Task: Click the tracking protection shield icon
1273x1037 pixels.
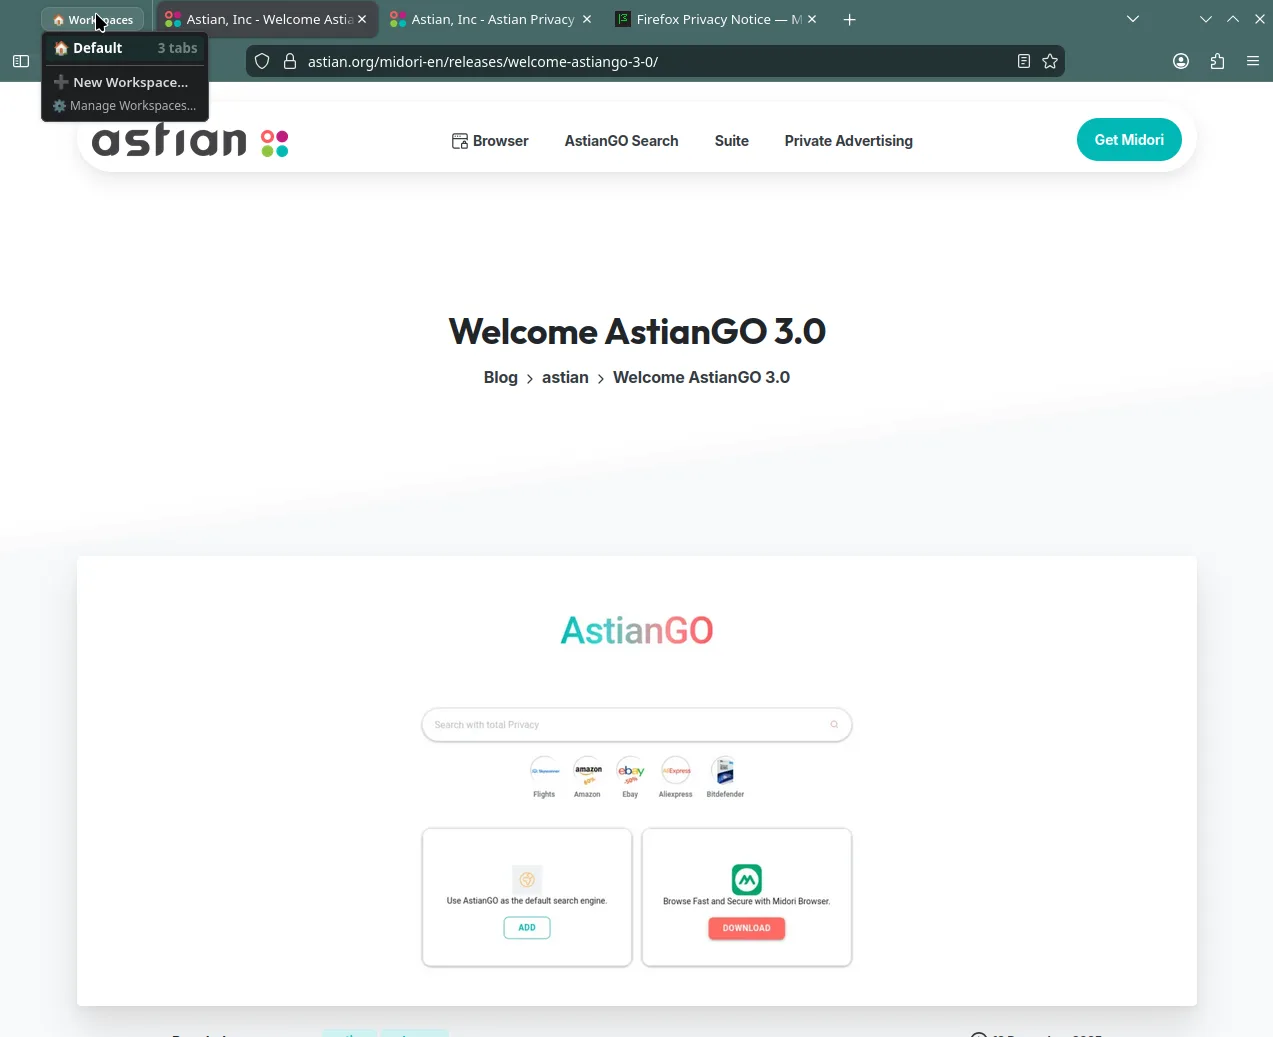Action: [x=262, y=61]
